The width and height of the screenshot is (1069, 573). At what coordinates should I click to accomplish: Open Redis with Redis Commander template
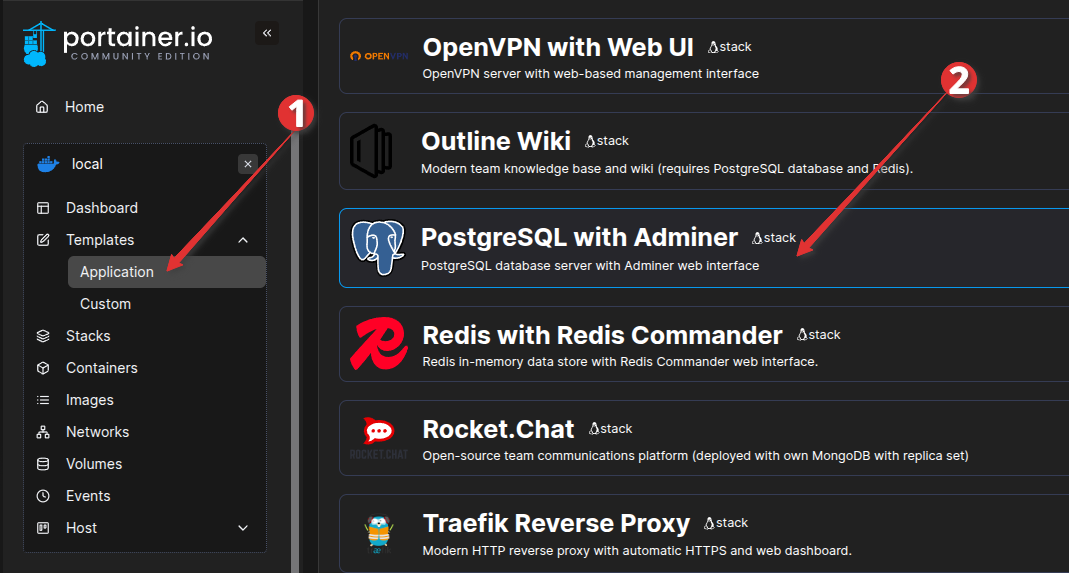tap(603, 335)
